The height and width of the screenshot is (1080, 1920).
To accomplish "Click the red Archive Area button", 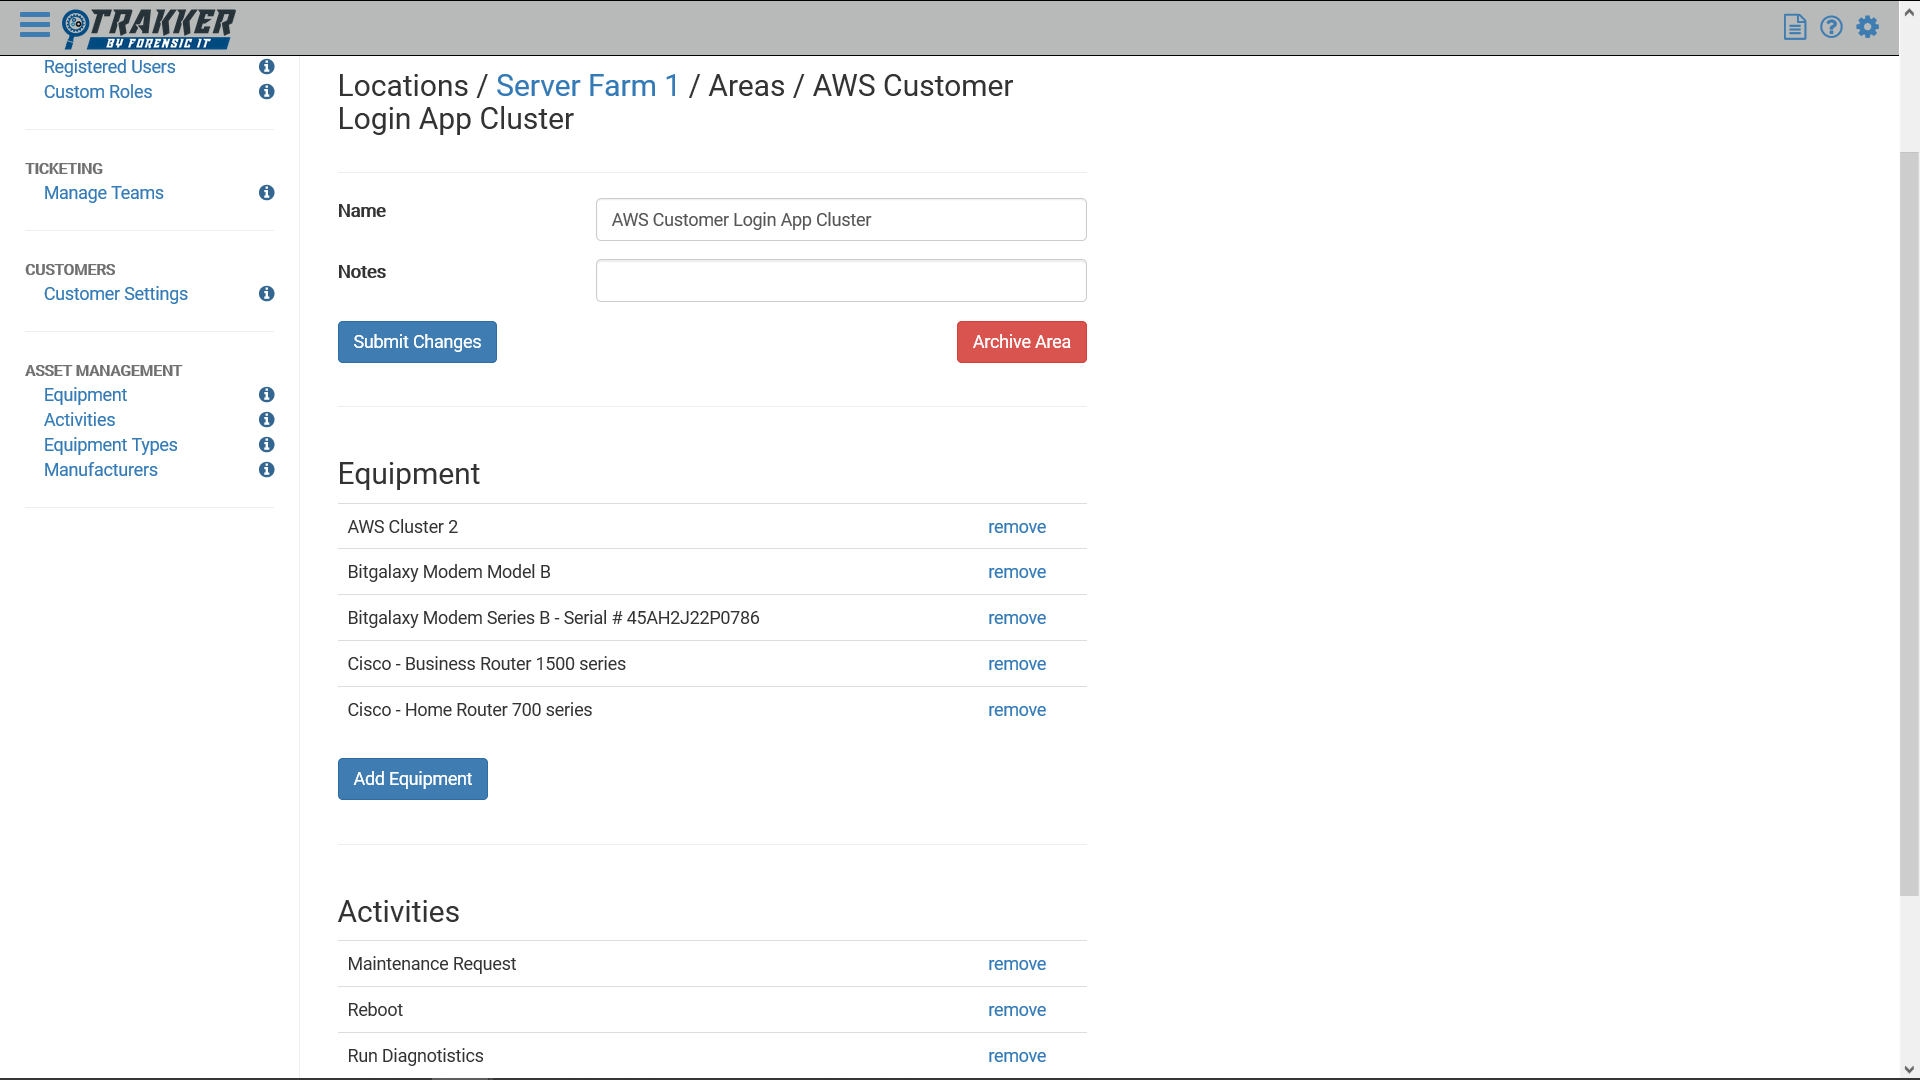I will point(1021,342).
